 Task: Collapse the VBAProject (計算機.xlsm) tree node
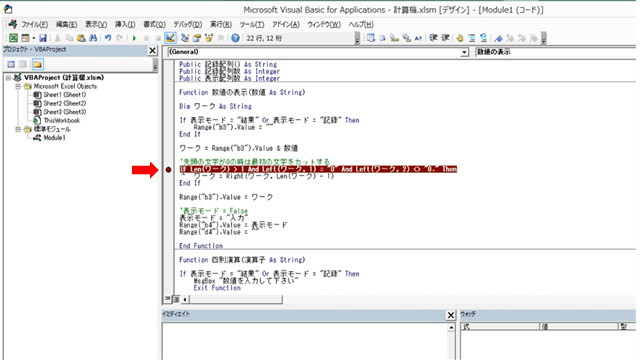[x=8, y=78]
